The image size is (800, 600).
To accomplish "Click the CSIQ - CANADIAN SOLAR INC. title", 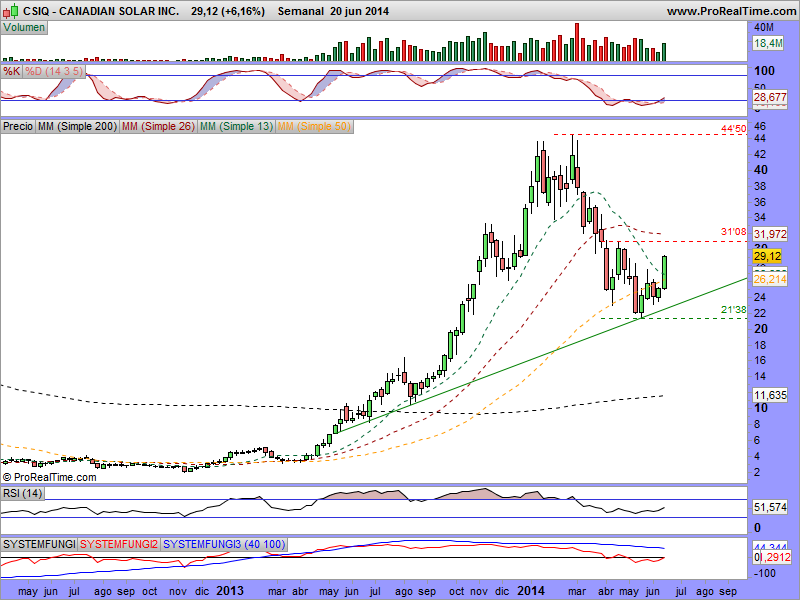I will [x=101, y=11].
